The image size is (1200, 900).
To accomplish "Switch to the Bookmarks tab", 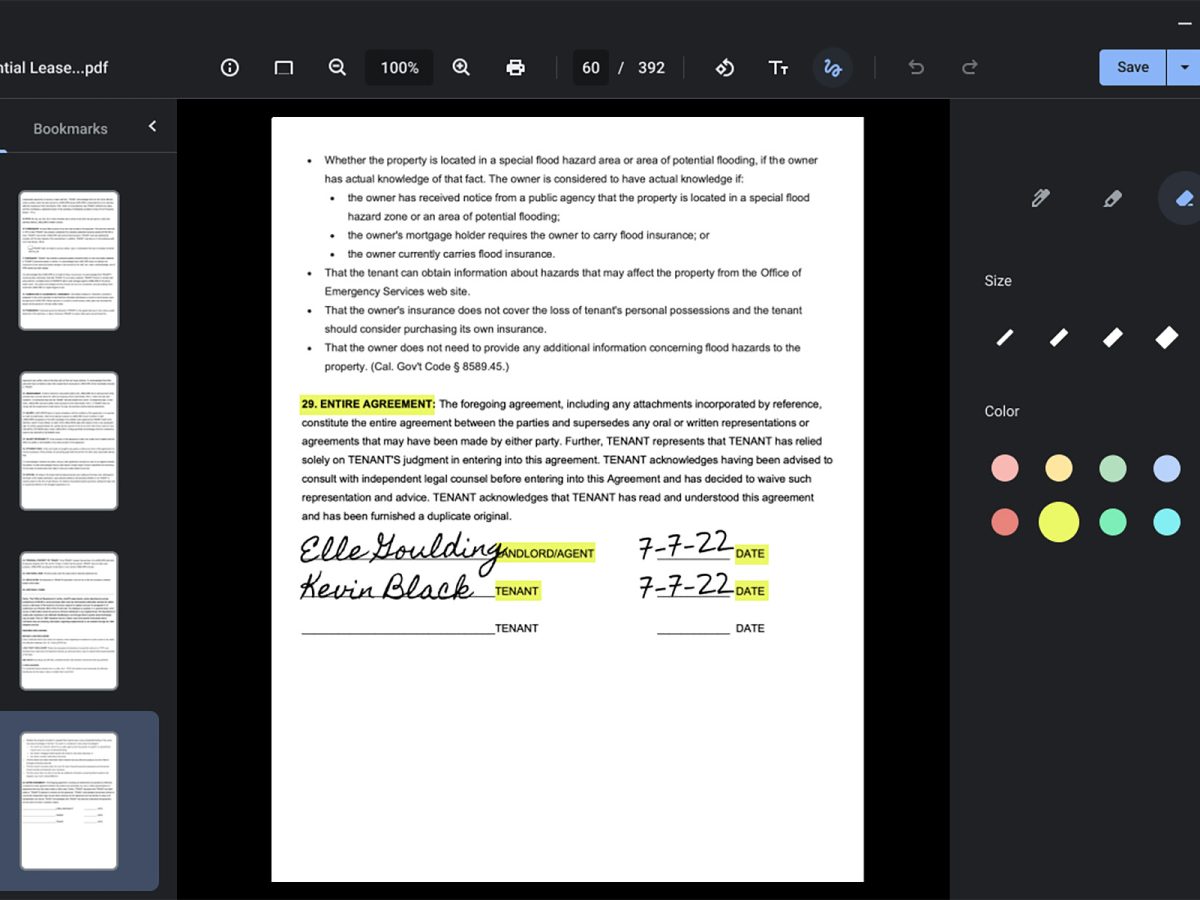I will 70,129.
